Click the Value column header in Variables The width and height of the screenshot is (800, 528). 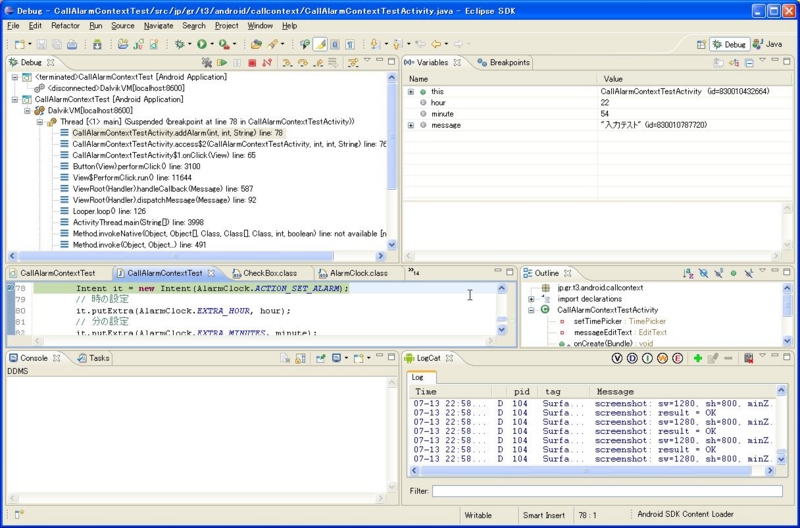click(x=613, y=79)
